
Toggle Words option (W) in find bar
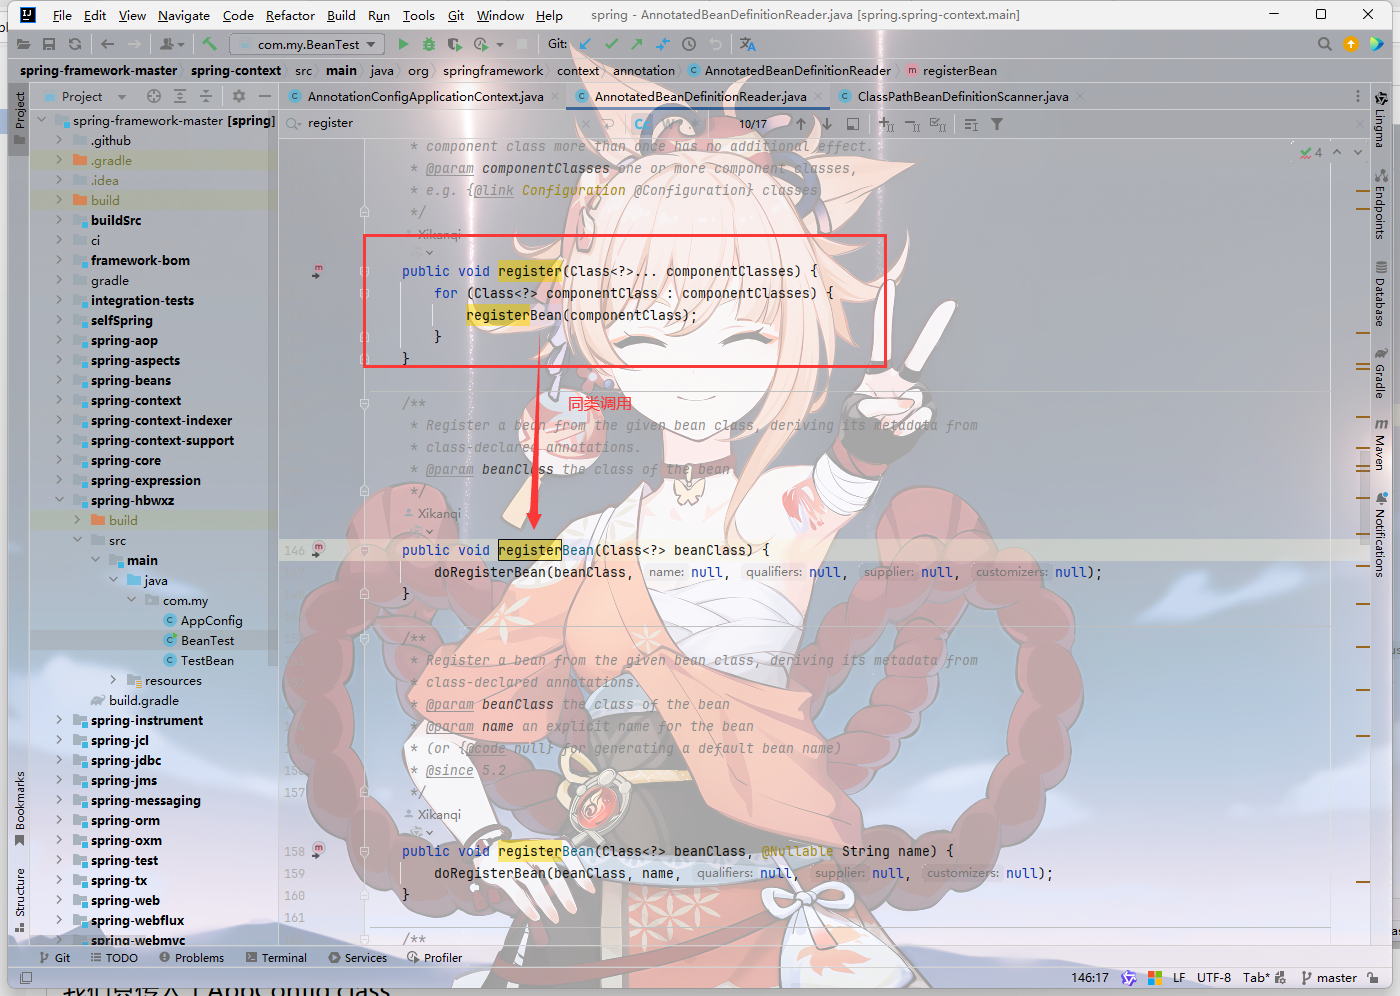click(x=670, y=124)
